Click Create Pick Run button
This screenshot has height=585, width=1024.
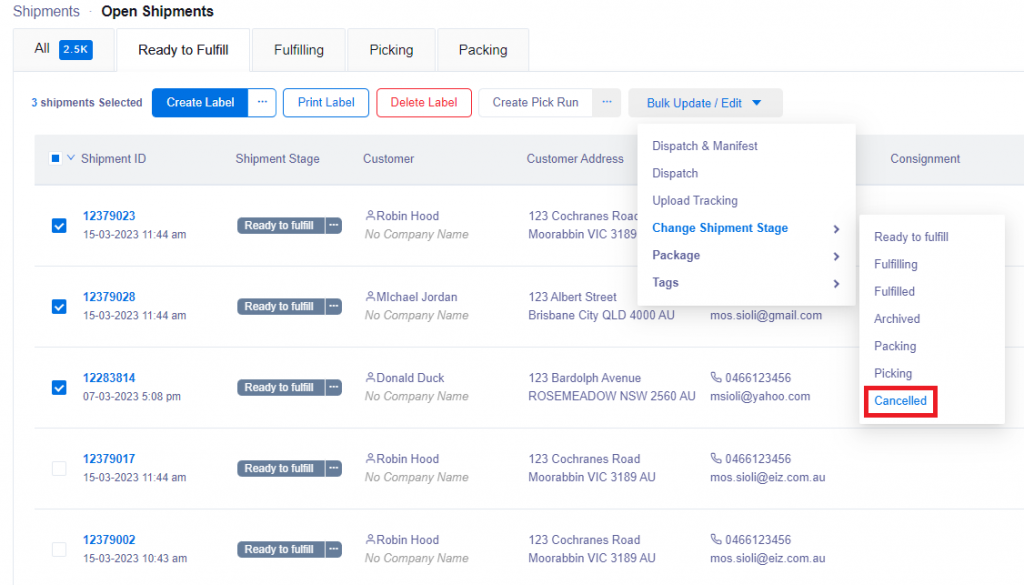[x=536, y=103]
